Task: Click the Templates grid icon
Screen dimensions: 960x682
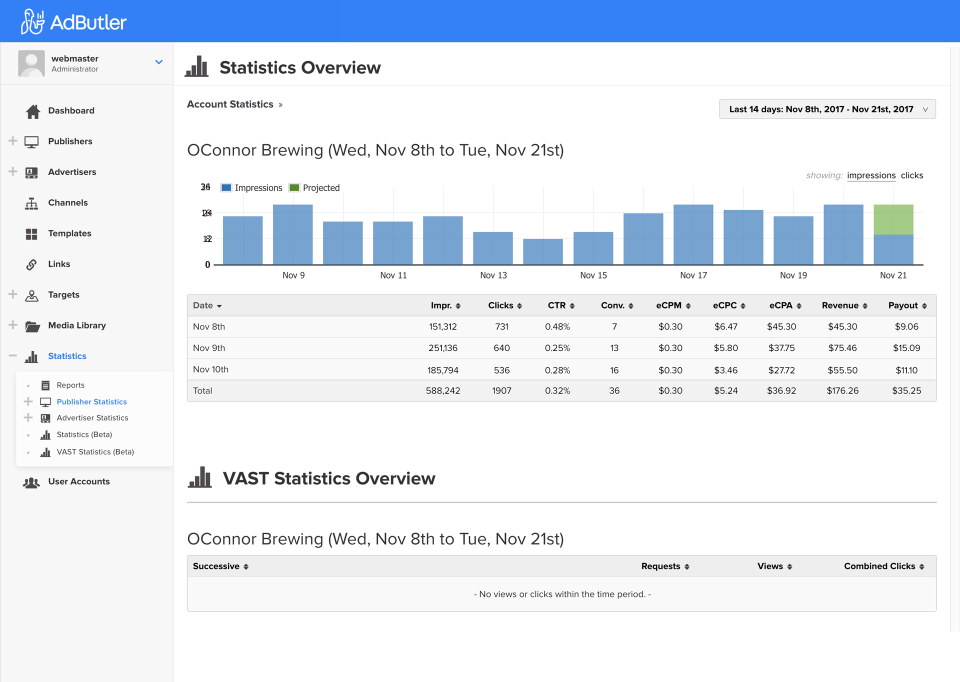Action: pyautogui.click(x=32, y=234)
